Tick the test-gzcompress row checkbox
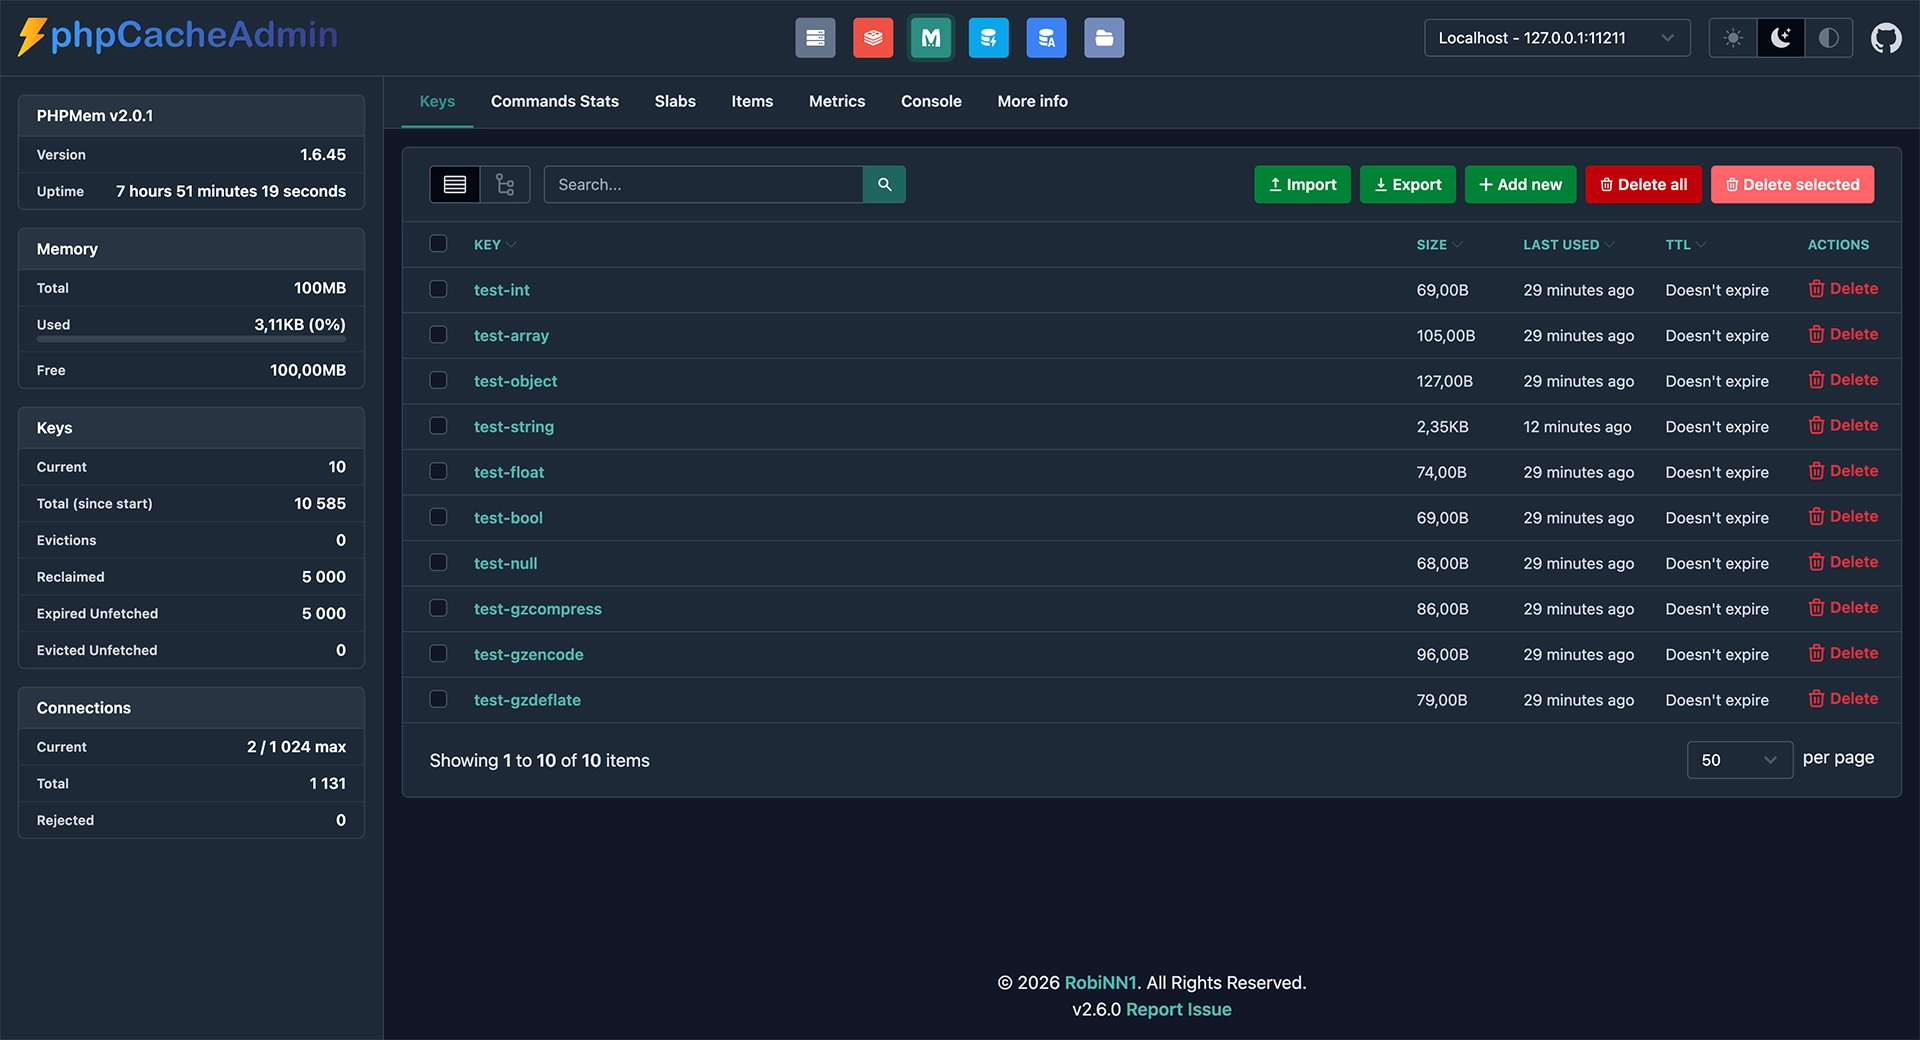1920x1040 pixels. click(x=438, y=608)
